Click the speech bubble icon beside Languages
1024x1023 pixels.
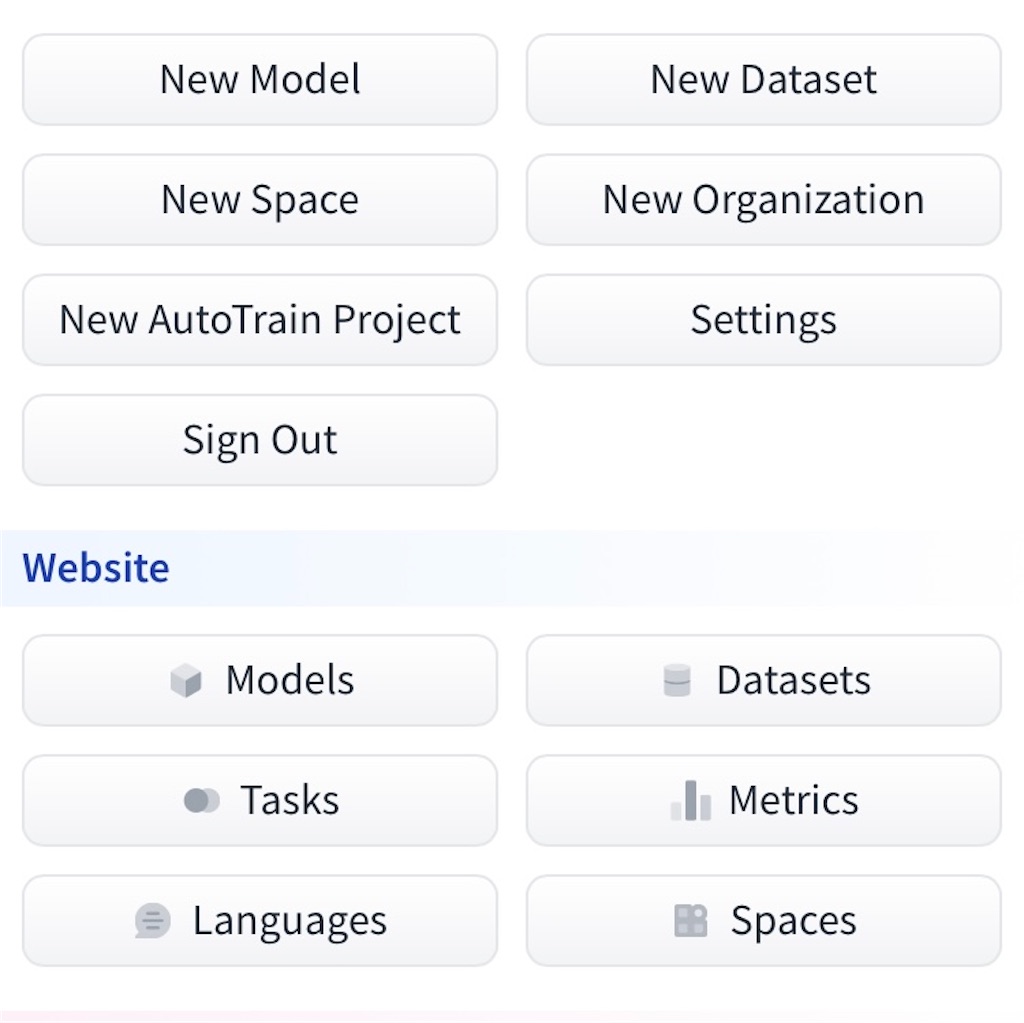[152, 921]
